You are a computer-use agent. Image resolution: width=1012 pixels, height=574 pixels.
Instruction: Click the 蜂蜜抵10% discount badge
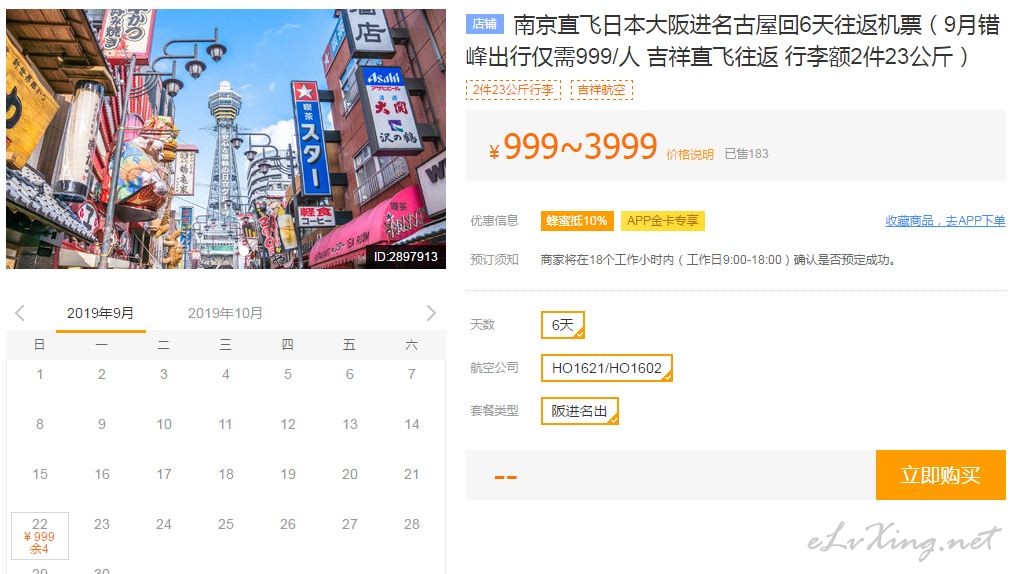[x=576, y=221]
